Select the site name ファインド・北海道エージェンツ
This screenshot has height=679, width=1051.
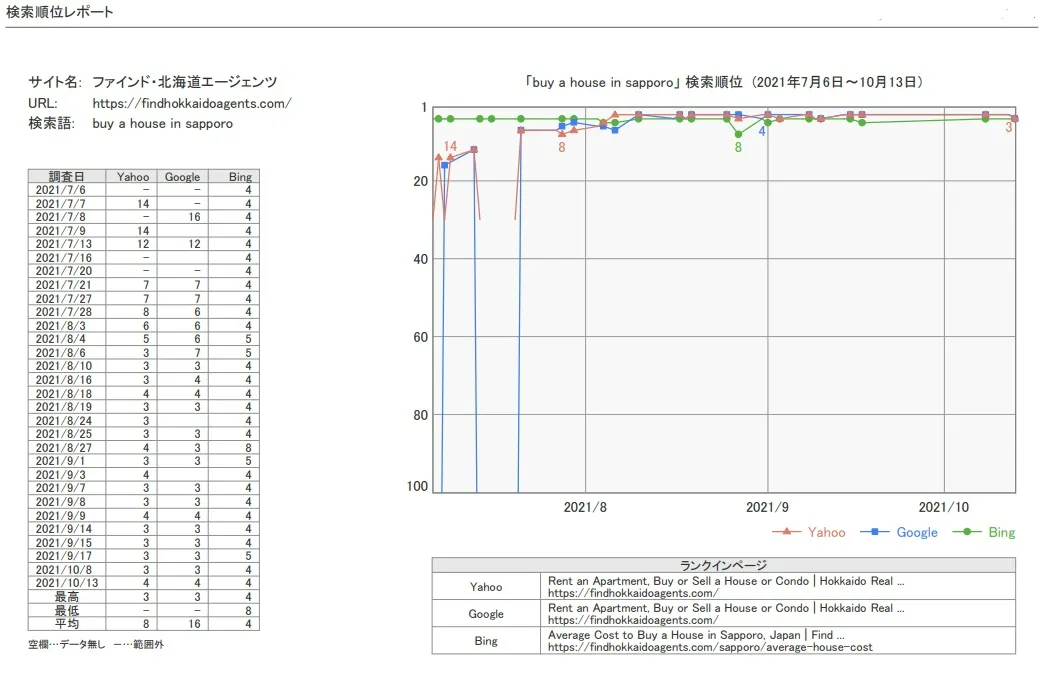click(x=184, y=82)
